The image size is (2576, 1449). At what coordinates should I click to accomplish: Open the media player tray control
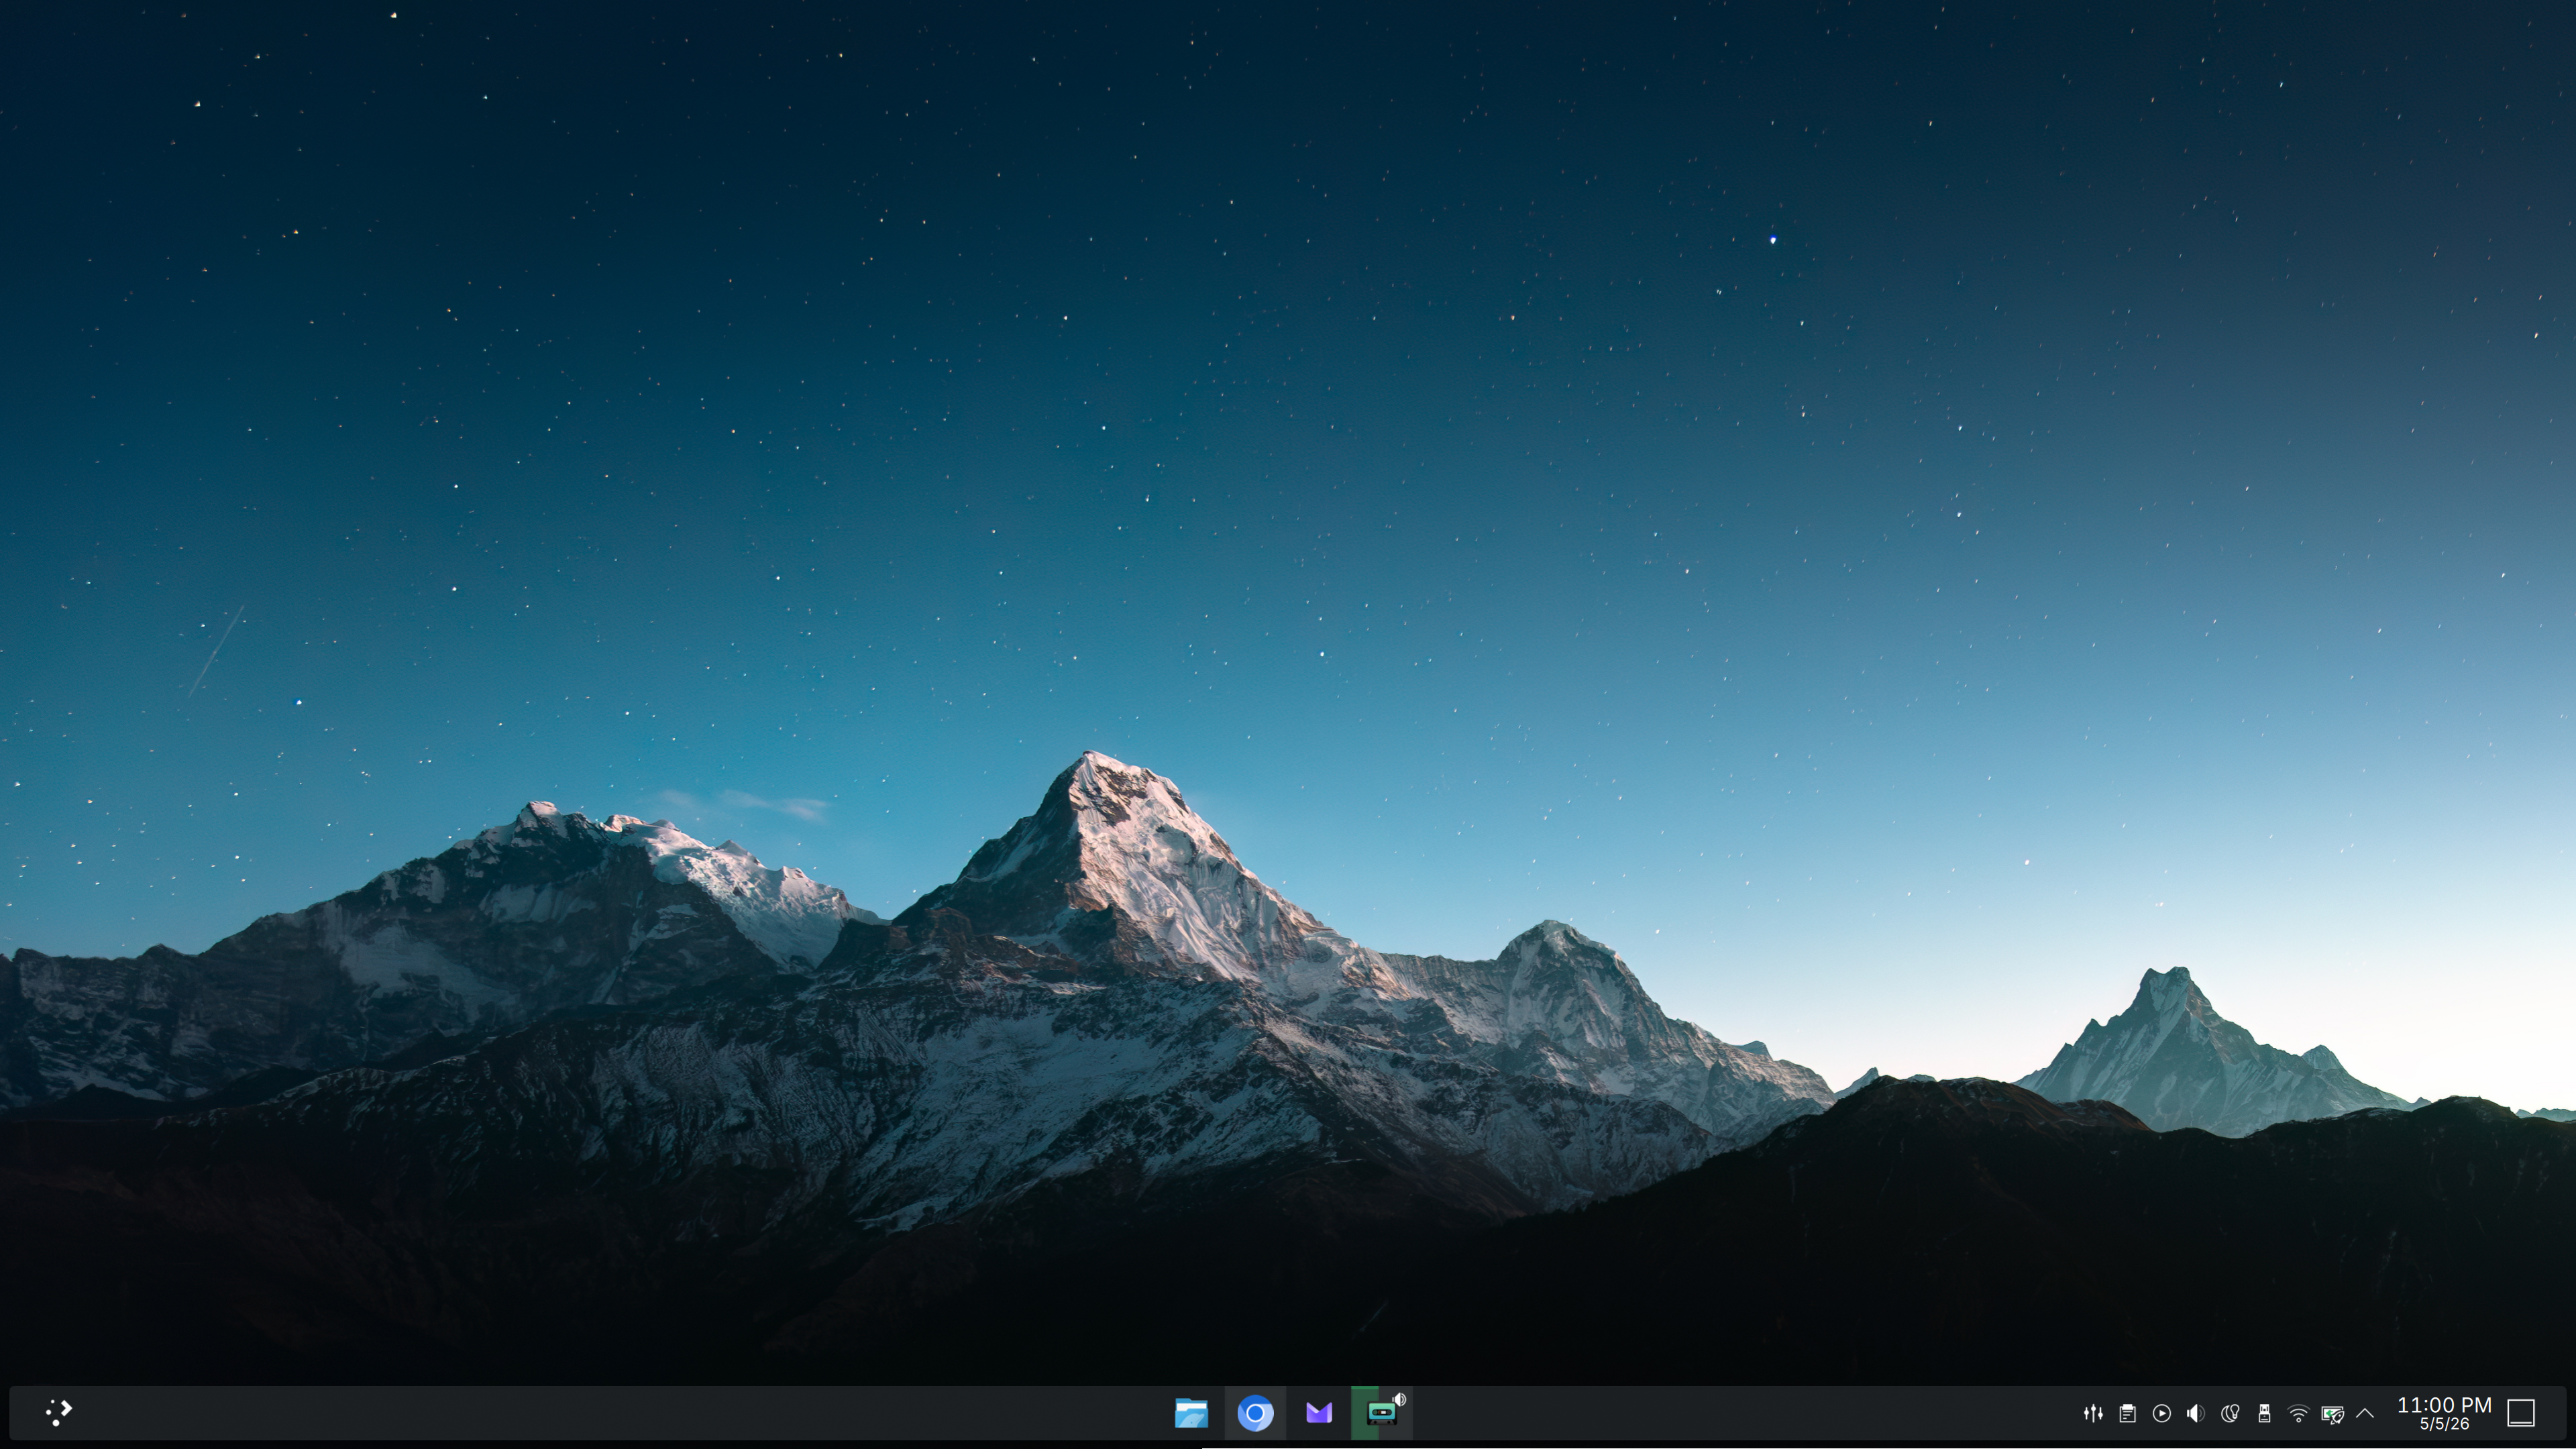(2161, 1413)
